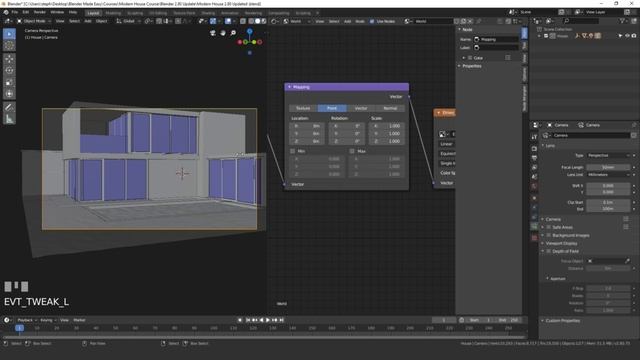Expand the House collection in outliner
The width and height of the screenshot is (640, 360).
[540, 36]
